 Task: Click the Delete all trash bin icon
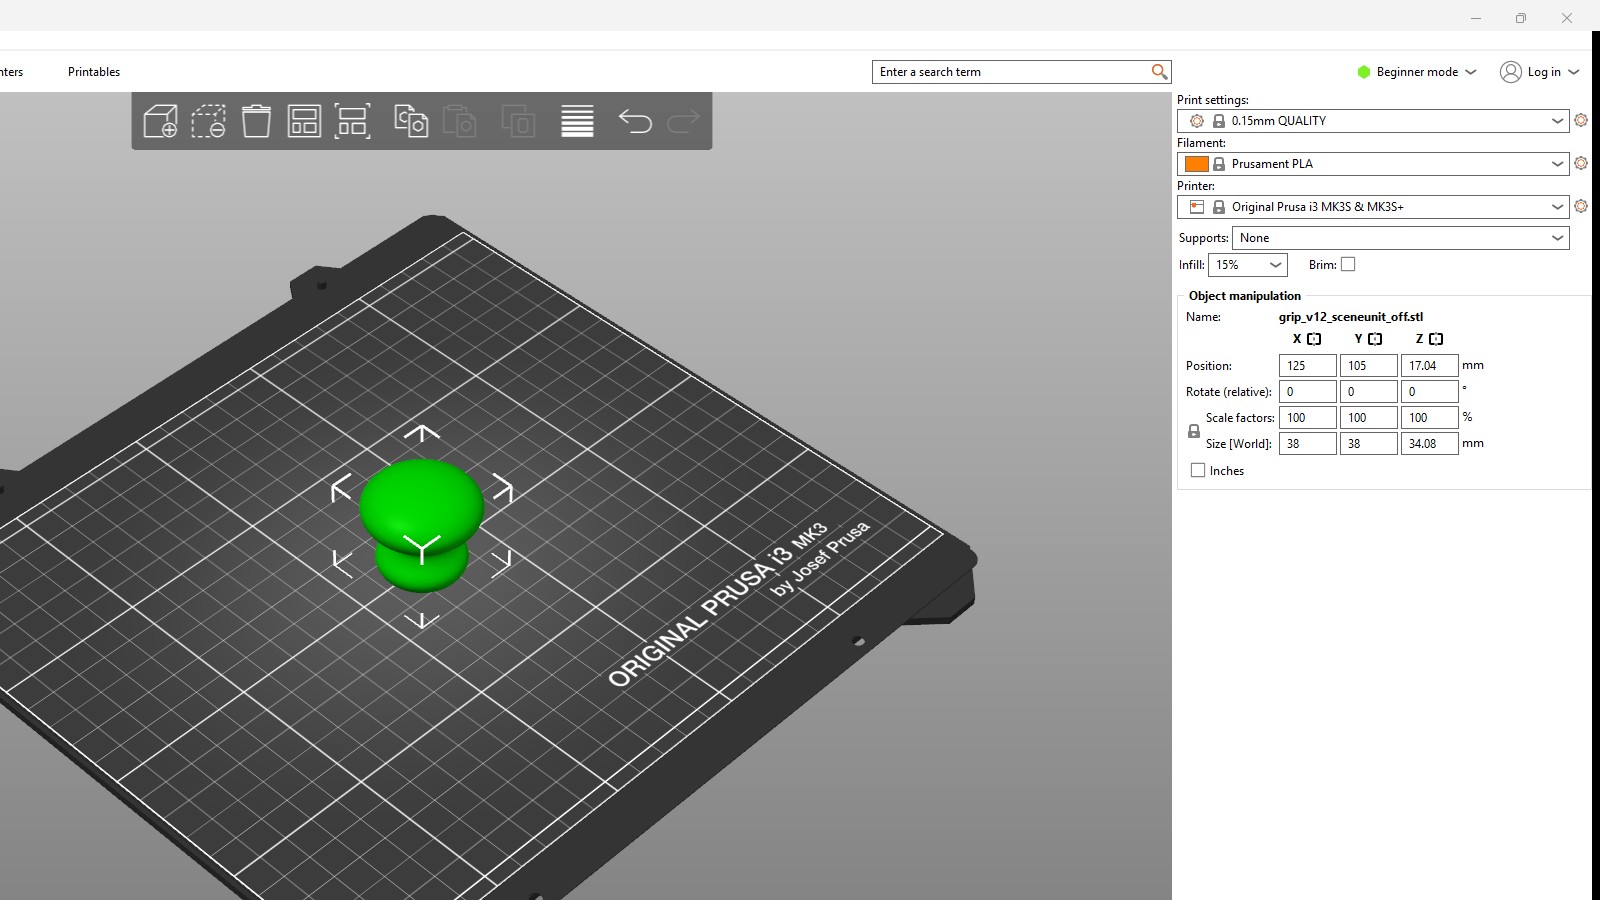[256, 121]
